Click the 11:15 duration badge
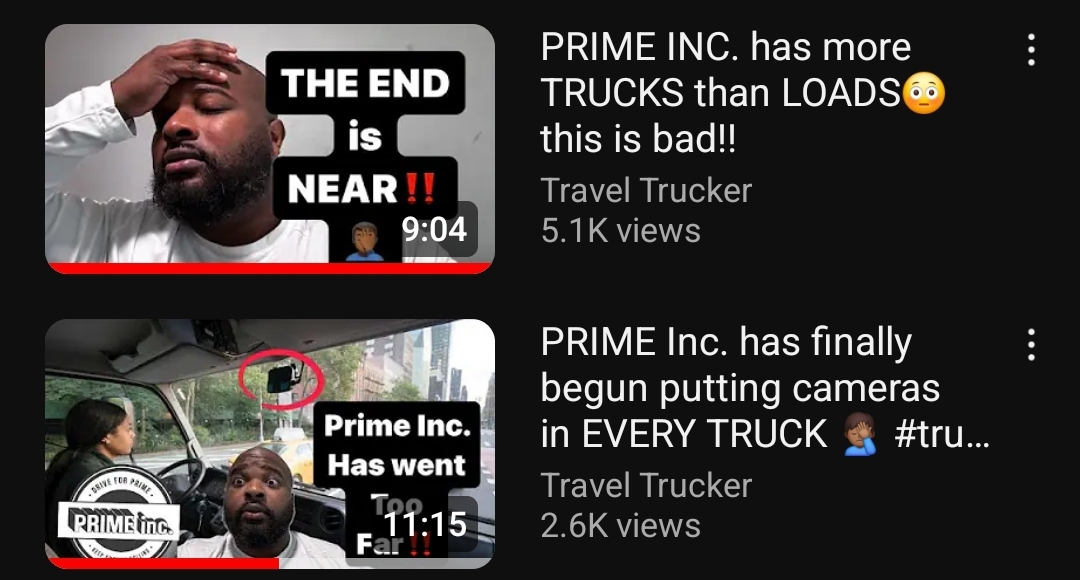The image size is (1080, 580). (425, 524)
